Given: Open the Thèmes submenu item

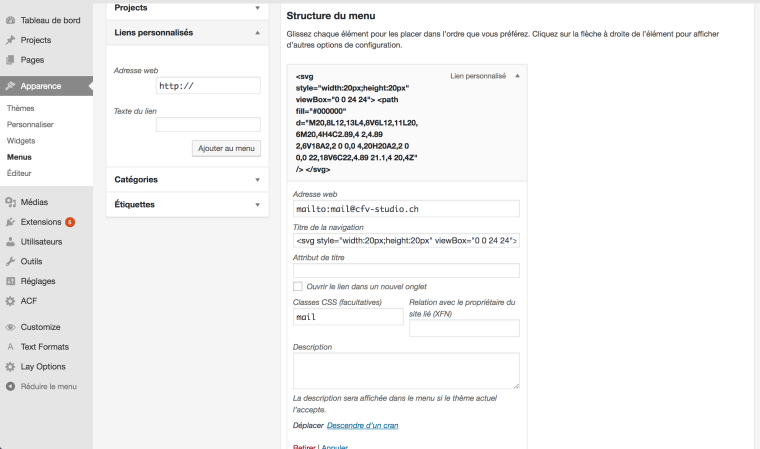Looking at the screenshot, I should click(21, 108).
